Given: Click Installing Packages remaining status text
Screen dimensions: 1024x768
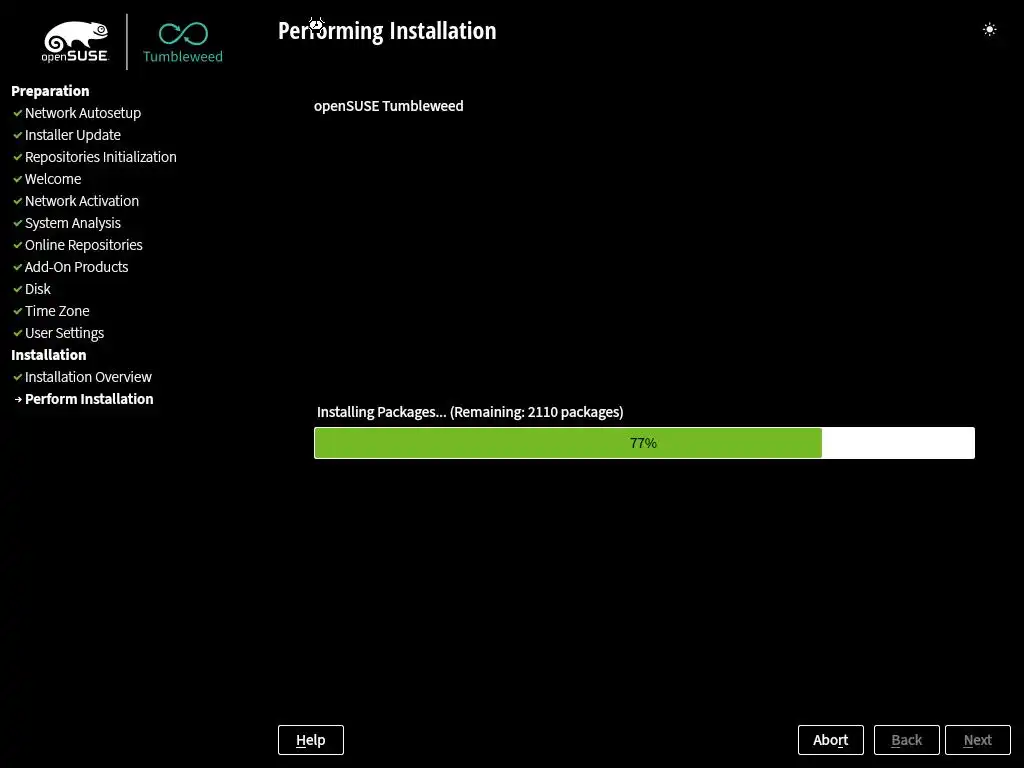Looking at the screenshot, I should pyautogui.click(x=470, y=412).
